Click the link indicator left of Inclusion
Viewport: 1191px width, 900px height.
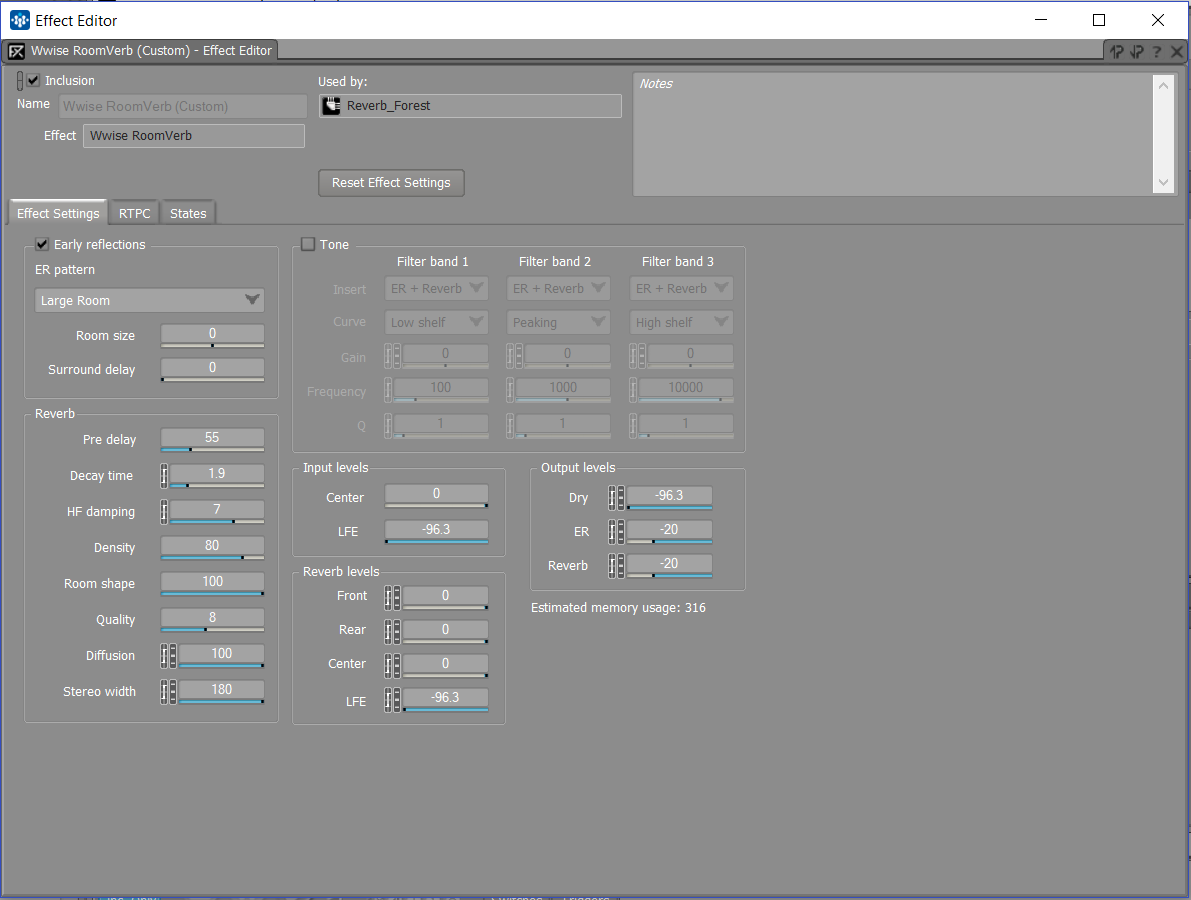20,81
